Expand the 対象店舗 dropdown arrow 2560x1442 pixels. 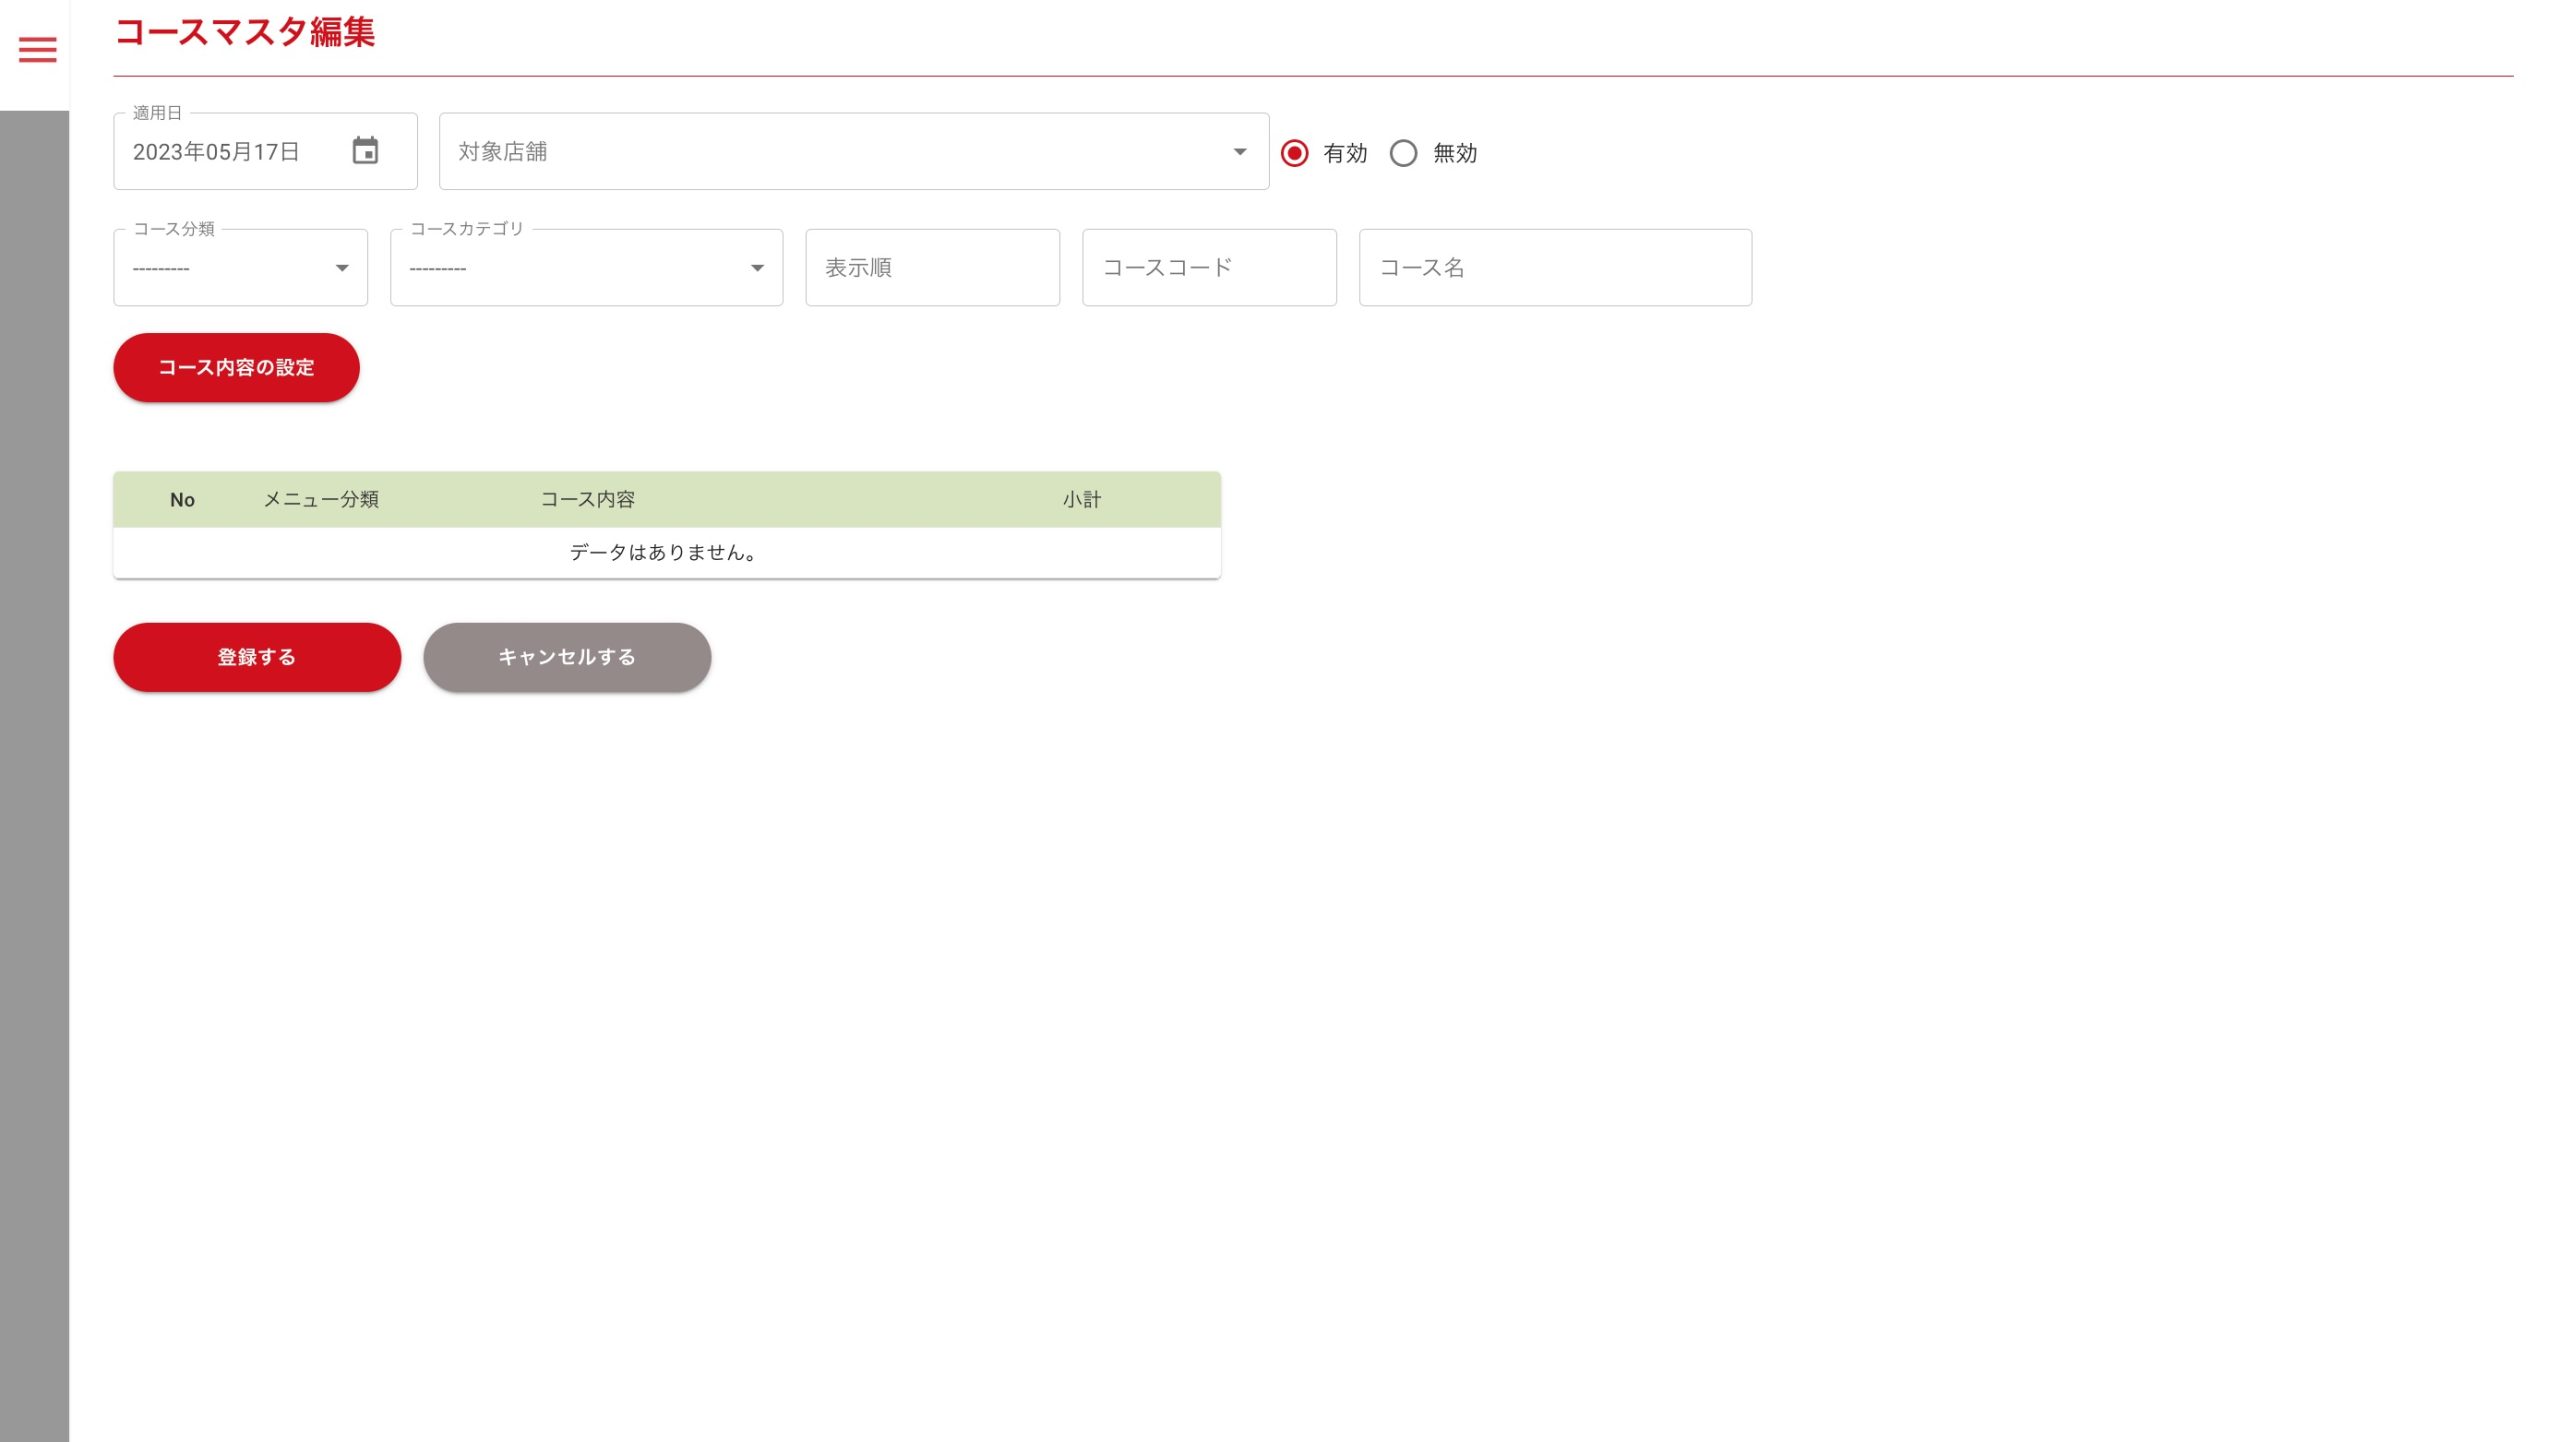(1239, 152)
